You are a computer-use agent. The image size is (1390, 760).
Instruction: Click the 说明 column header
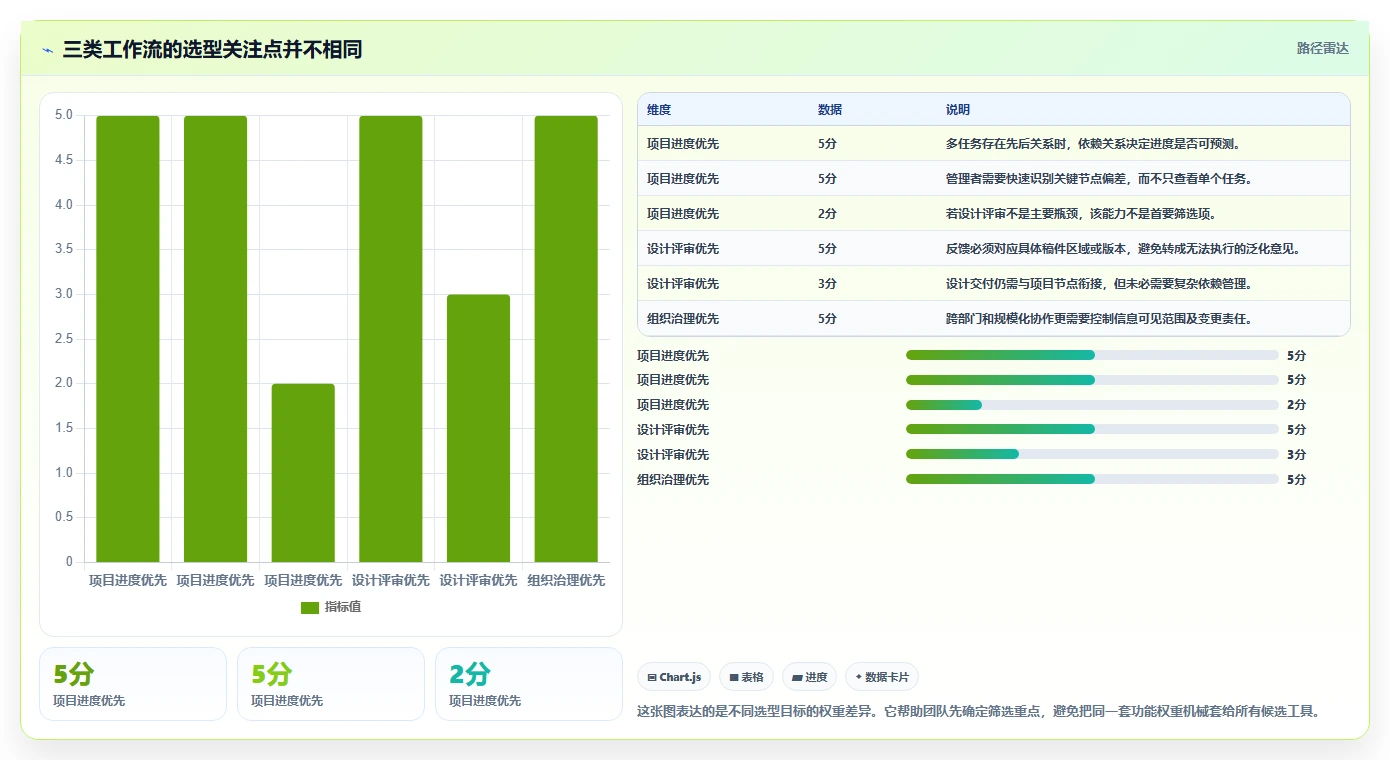pos(958,110)
